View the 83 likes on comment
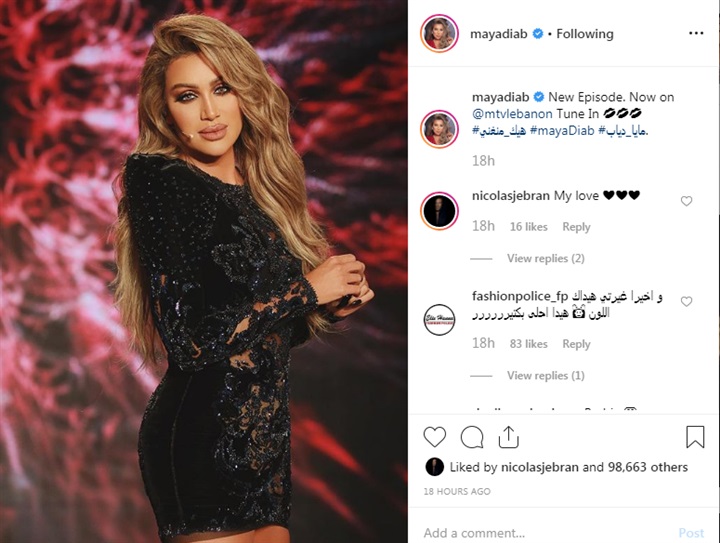 pyautogui.click(x=529, y=344)
